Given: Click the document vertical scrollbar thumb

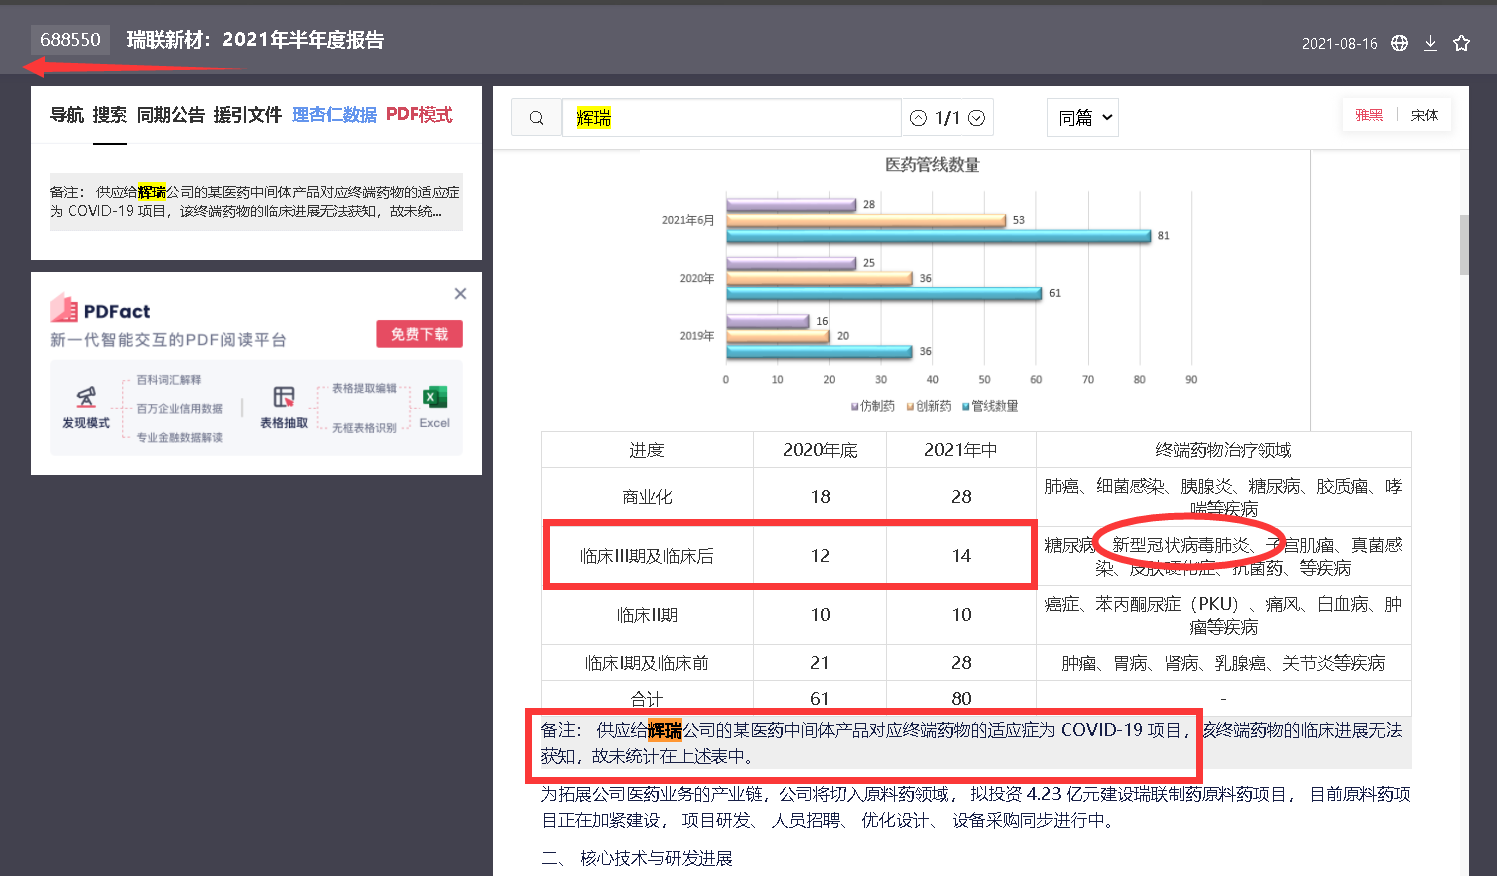Looking at the screenshot, I should [x=1464, y=245].
